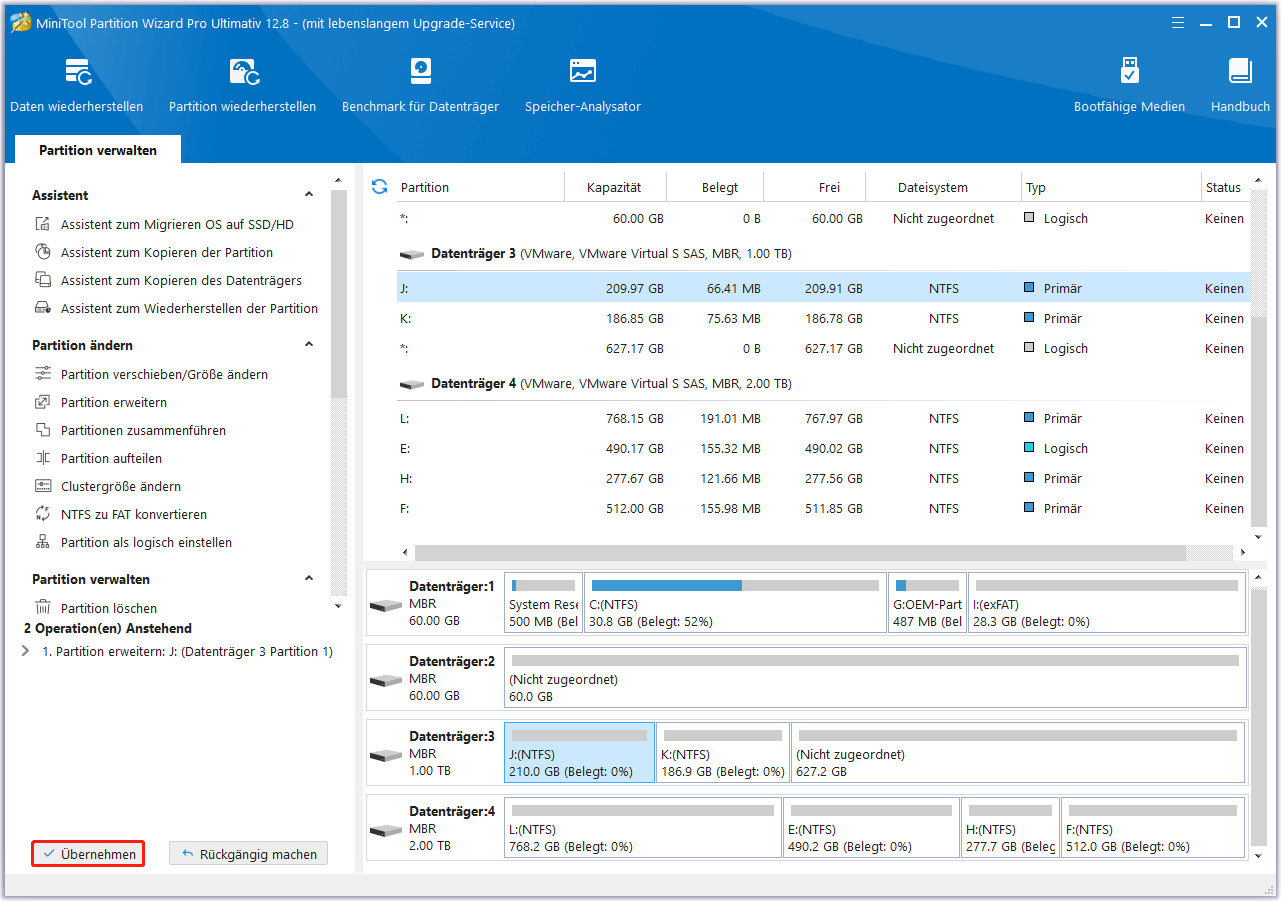The height and width of the screenshot is (903, 1282).
Task: Select G:OEM-Part block on Datenträger 1
Action: coord(928,603)
